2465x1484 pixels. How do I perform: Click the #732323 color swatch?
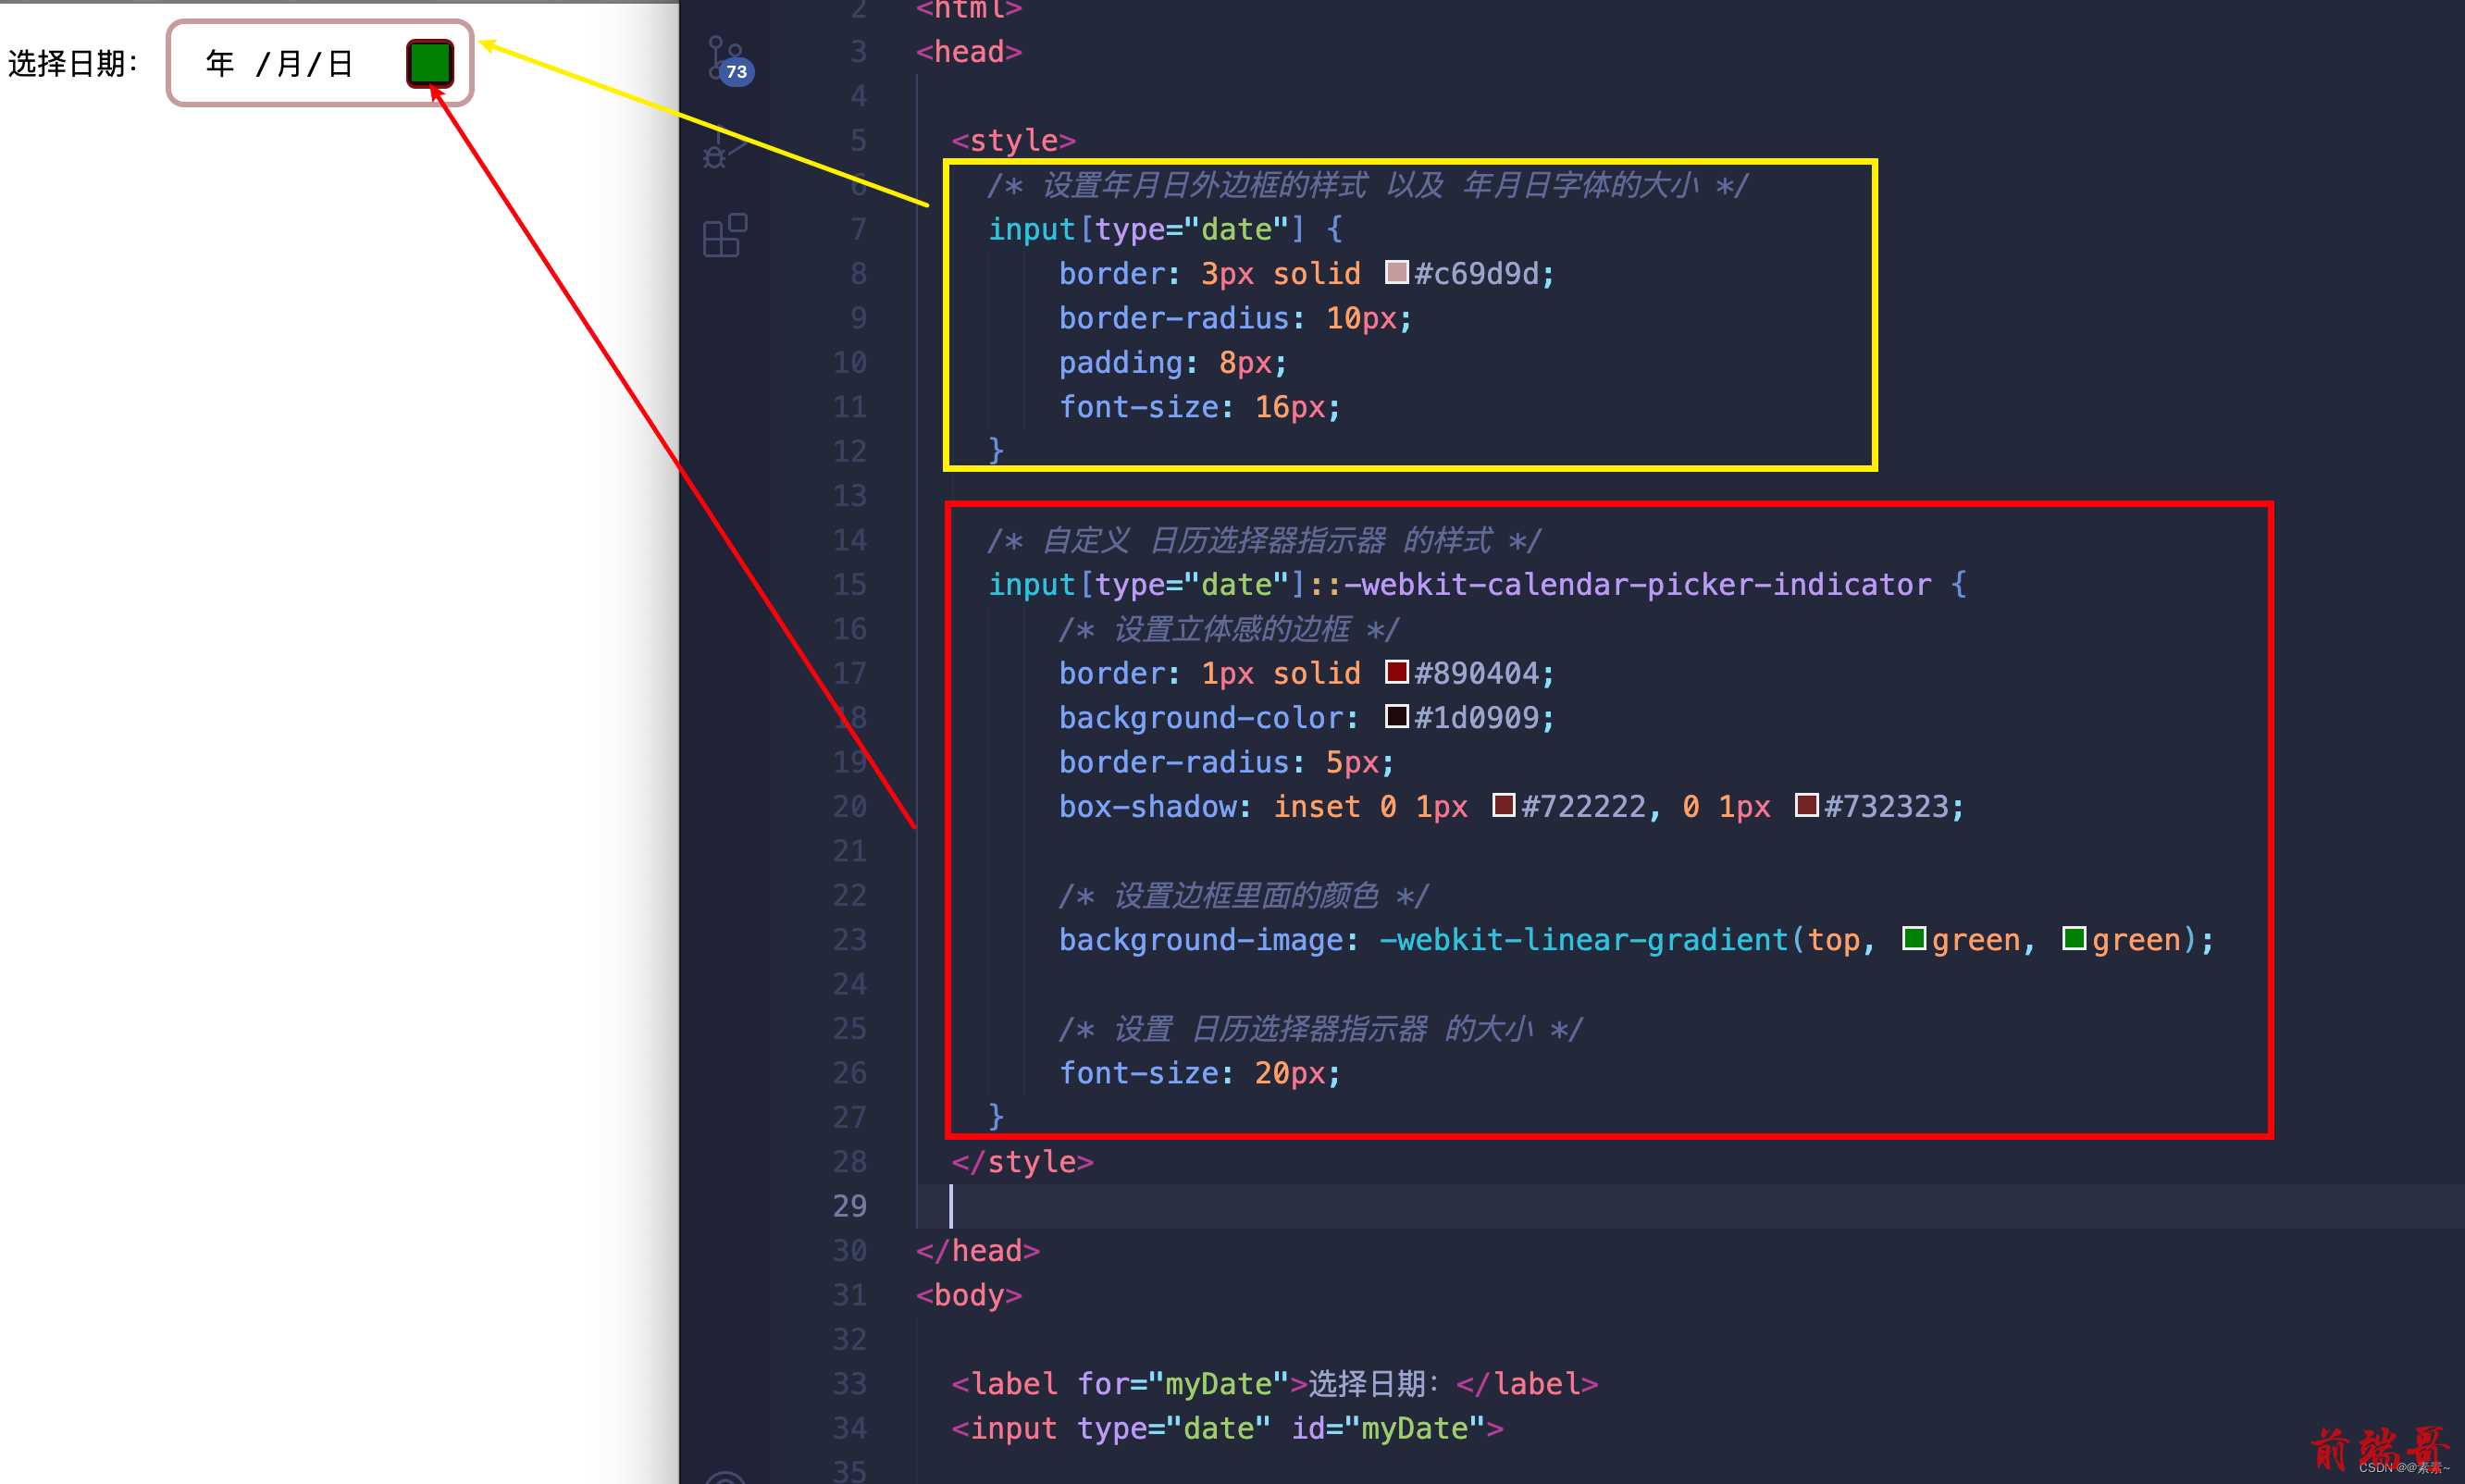[x=1806, y=805]
